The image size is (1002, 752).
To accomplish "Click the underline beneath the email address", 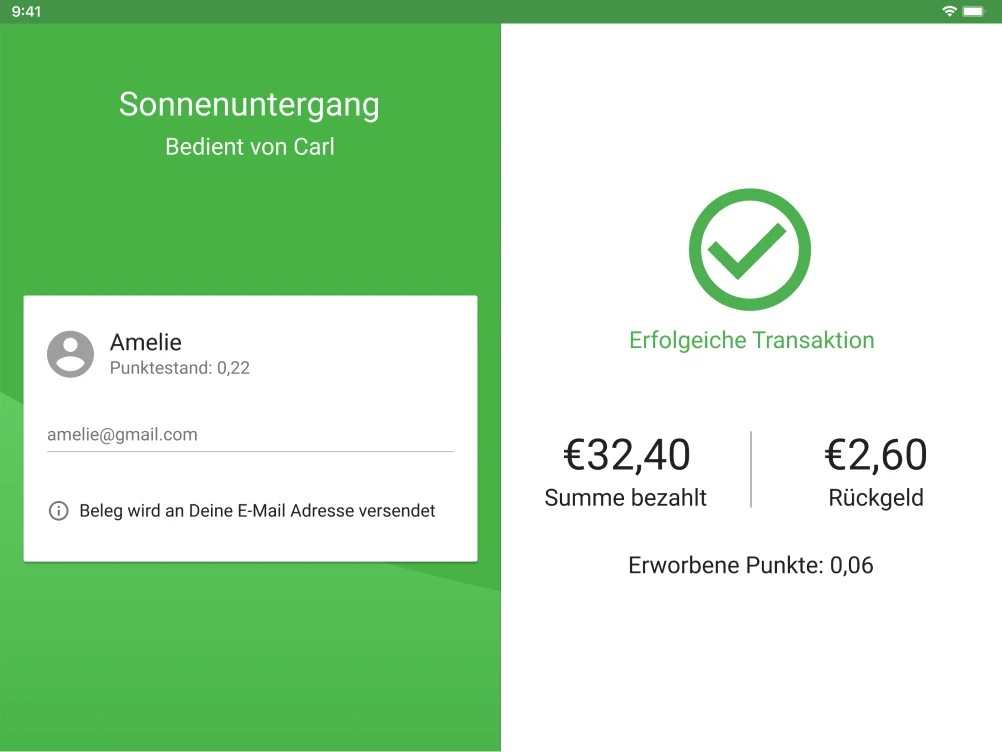I will point(250,450).
